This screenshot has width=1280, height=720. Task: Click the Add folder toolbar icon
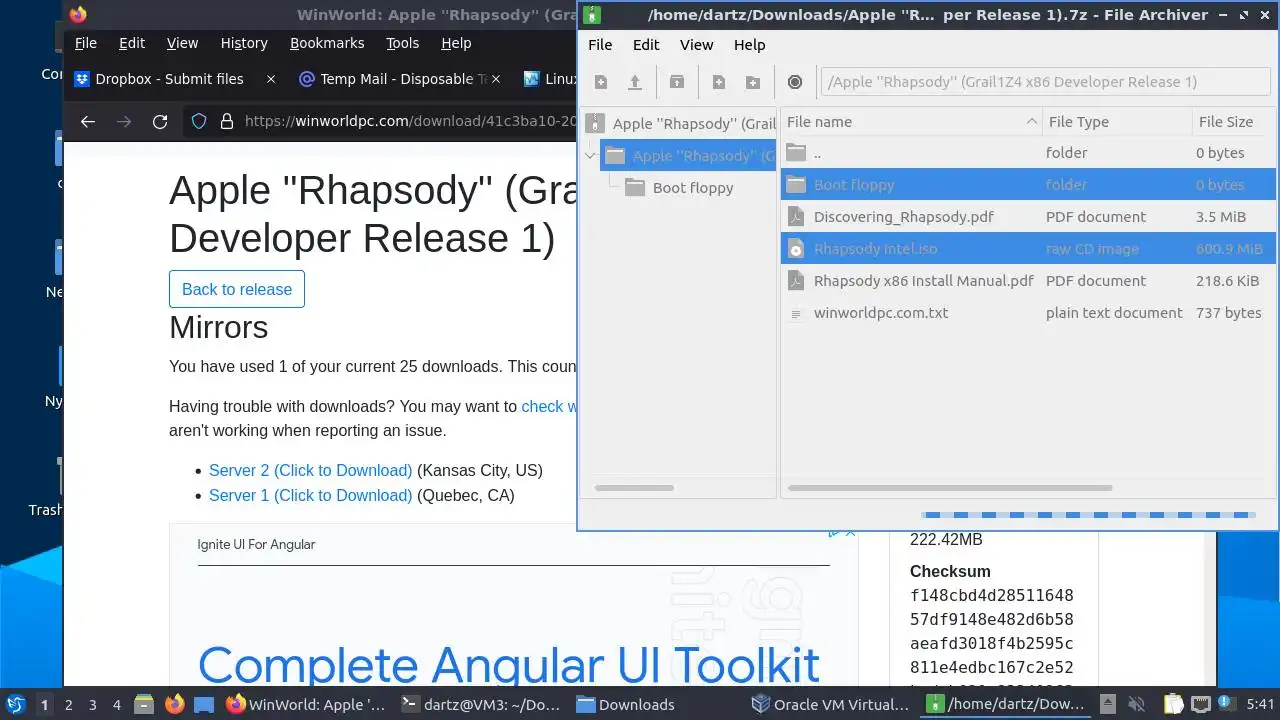tap(753, 82)
